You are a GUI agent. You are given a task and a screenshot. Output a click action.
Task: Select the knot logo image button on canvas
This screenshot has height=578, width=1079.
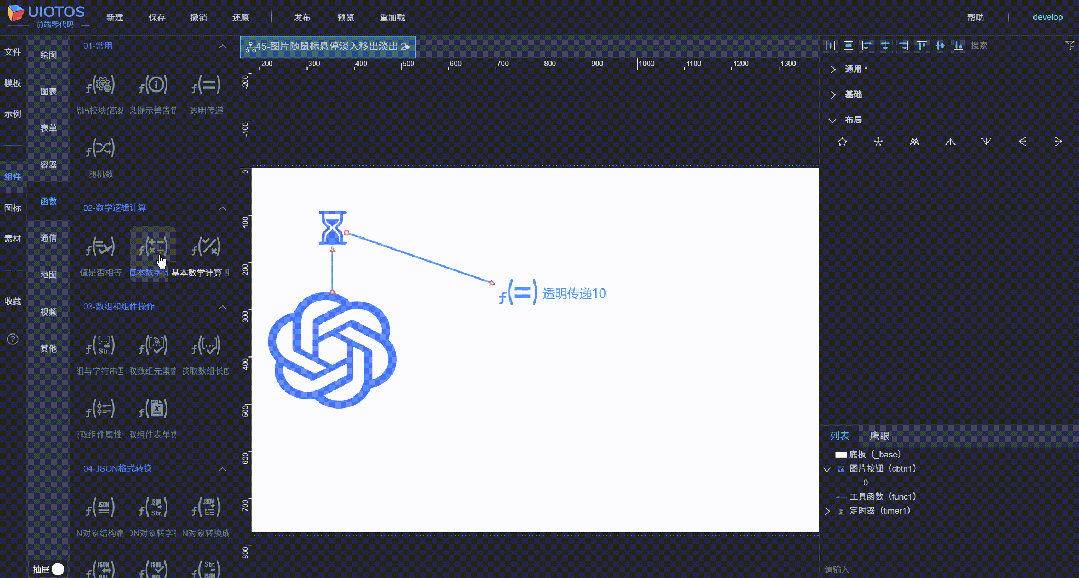[x=332, y=352]
